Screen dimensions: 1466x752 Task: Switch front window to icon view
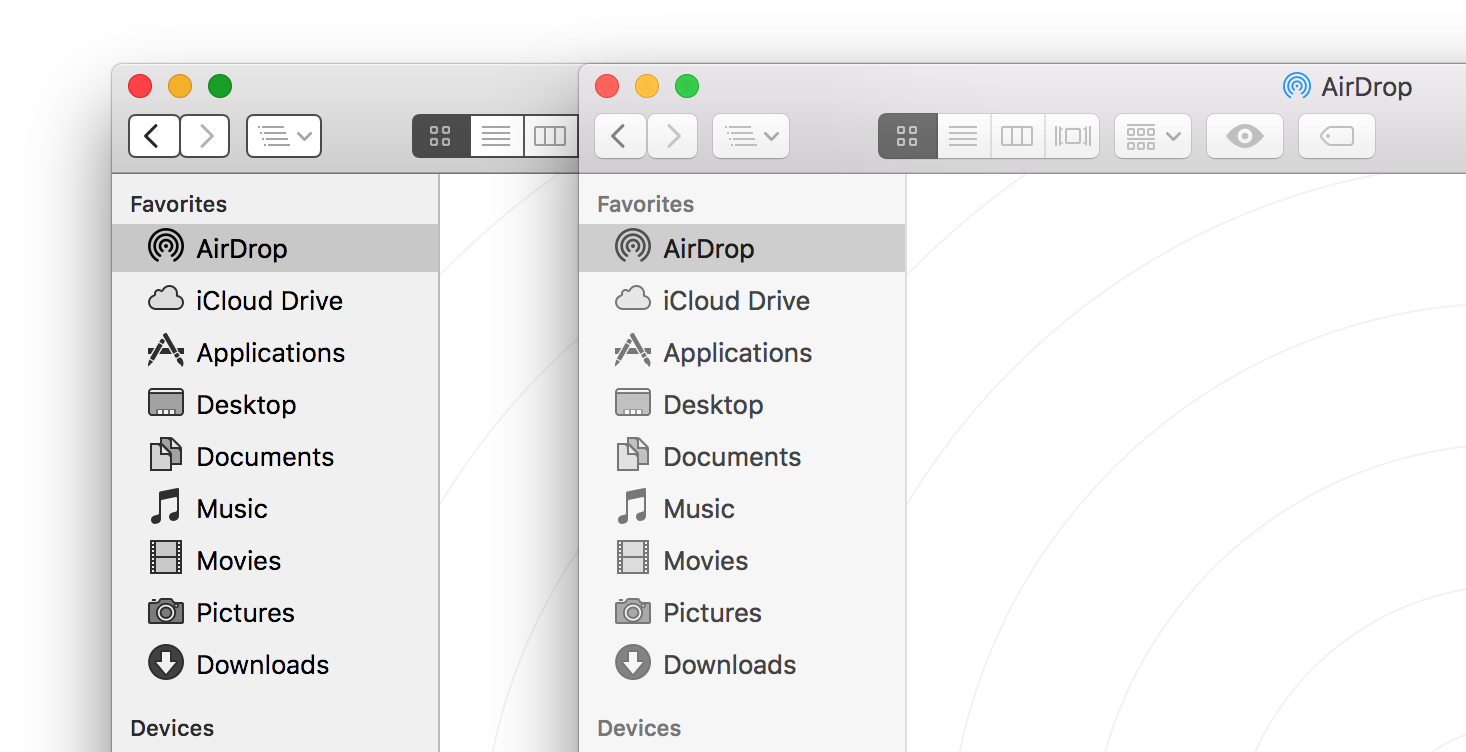point(907,136)
